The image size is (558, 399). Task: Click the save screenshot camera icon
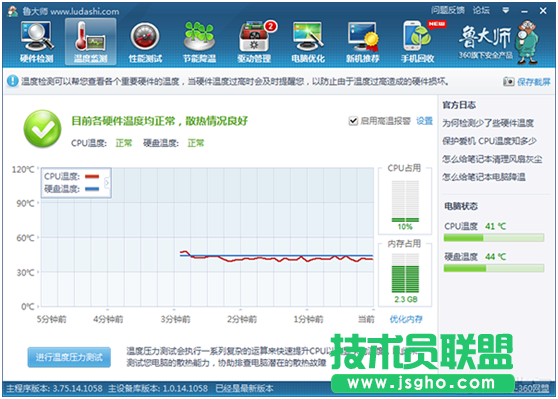click(509, 82)
